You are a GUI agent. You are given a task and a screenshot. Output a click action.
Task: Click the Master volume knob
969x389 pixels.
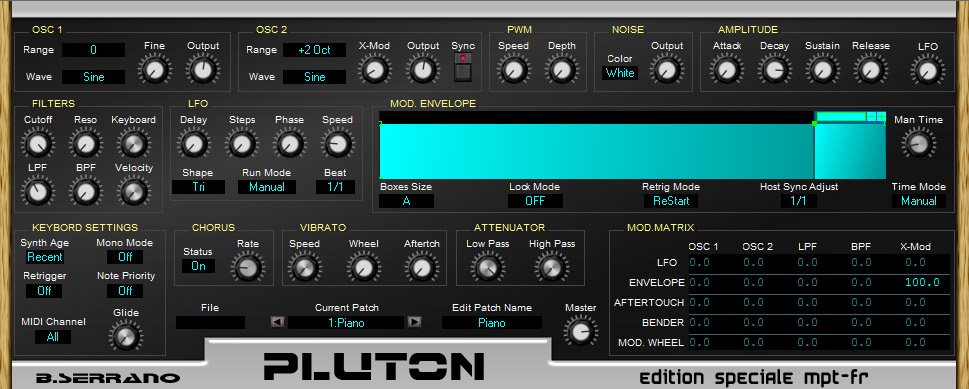(x=580, y=331)
